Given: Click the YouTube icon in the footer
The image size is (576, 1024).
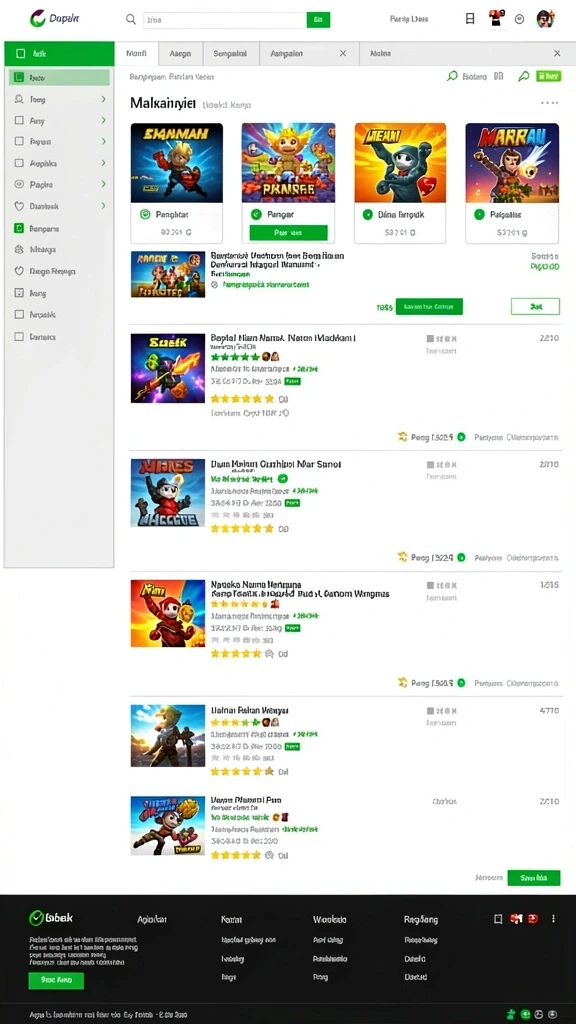Looking at the screenshot, I should point(534,919).
